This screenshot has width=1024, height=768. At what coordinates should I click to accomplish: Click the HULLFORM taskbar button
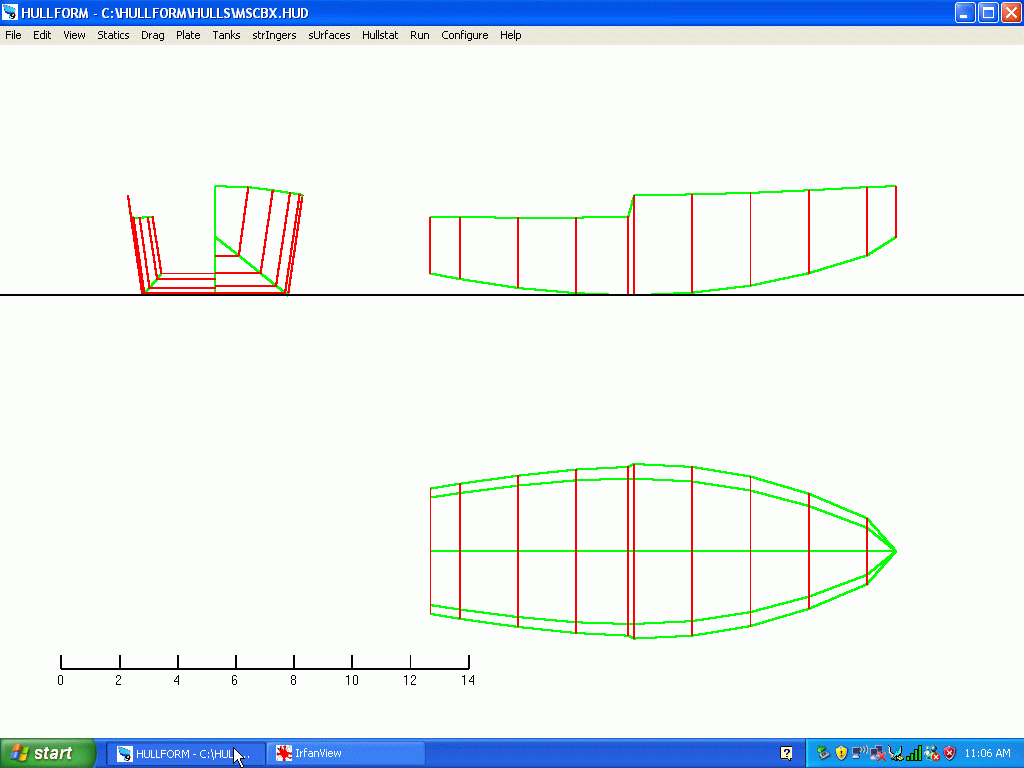click(x=186, y=753)
